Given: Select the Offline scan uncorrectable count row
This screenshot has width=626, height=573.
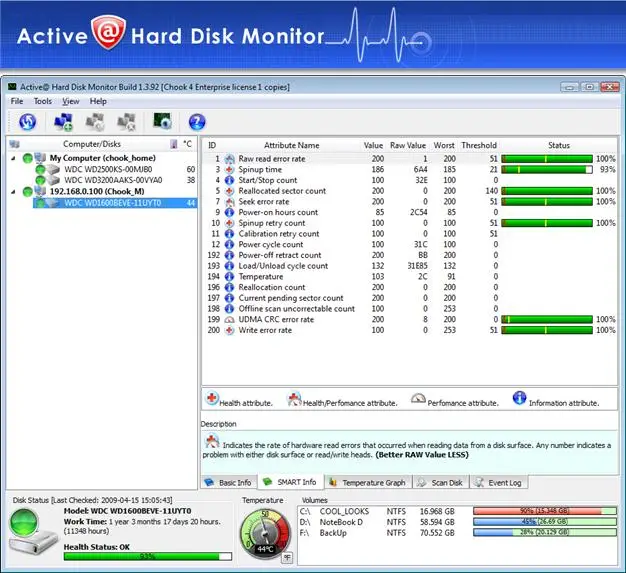Looking at the screenshot, I should [410, 309].
